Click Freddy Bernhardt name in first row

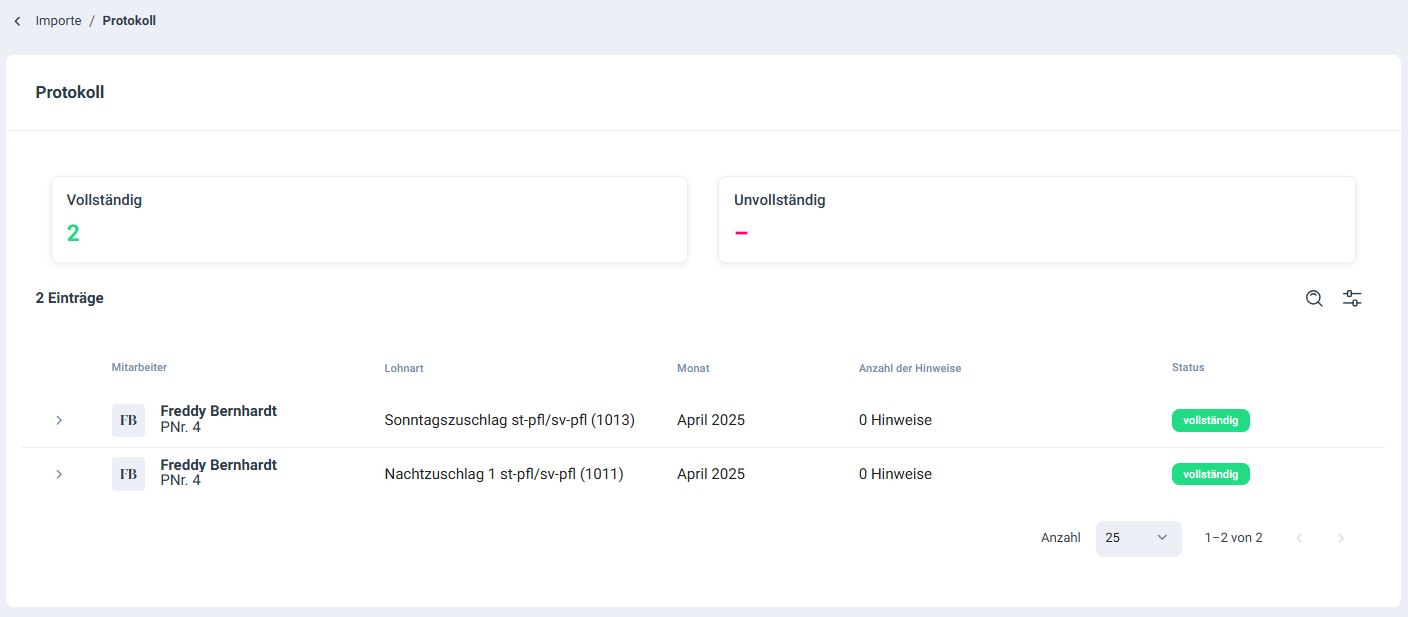pos(218,411)
